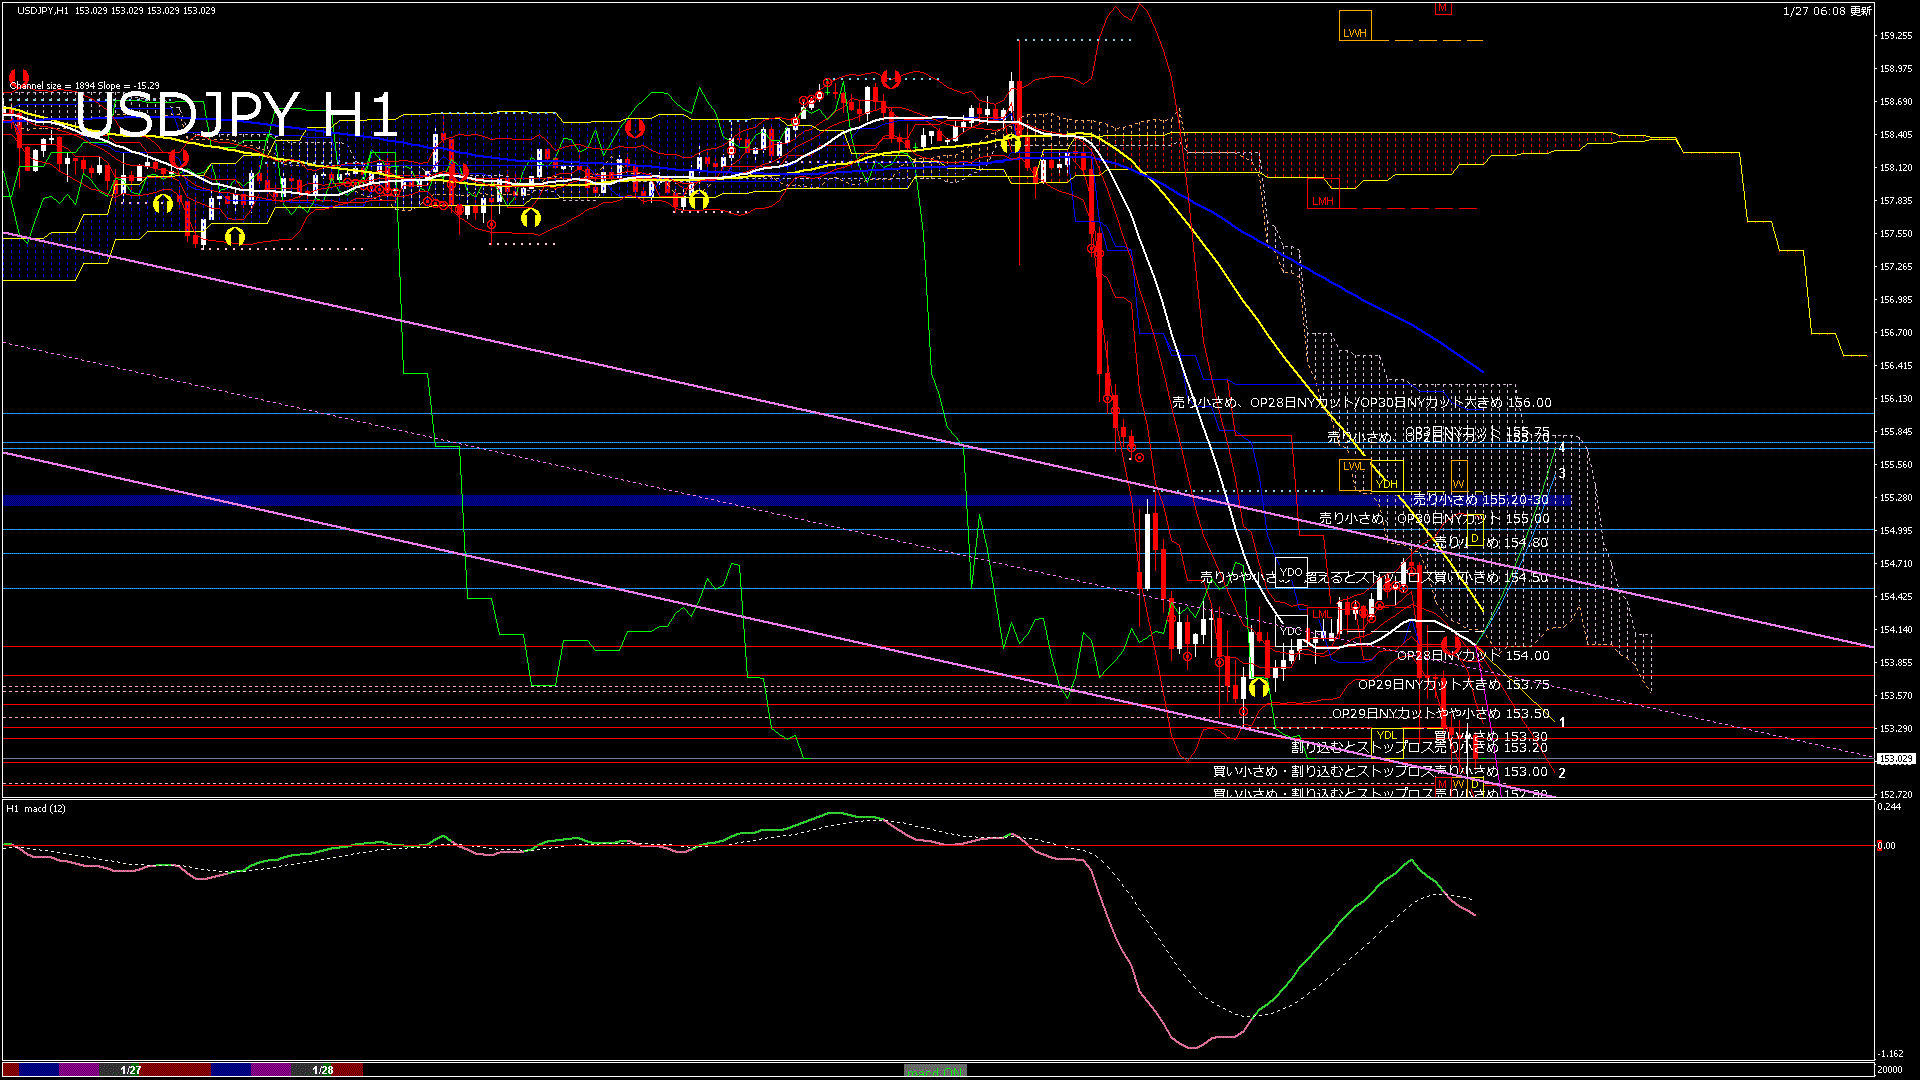1920x1080 pixels.
Task: Click the yellow YDH marker box
Action: [1387, 477]
